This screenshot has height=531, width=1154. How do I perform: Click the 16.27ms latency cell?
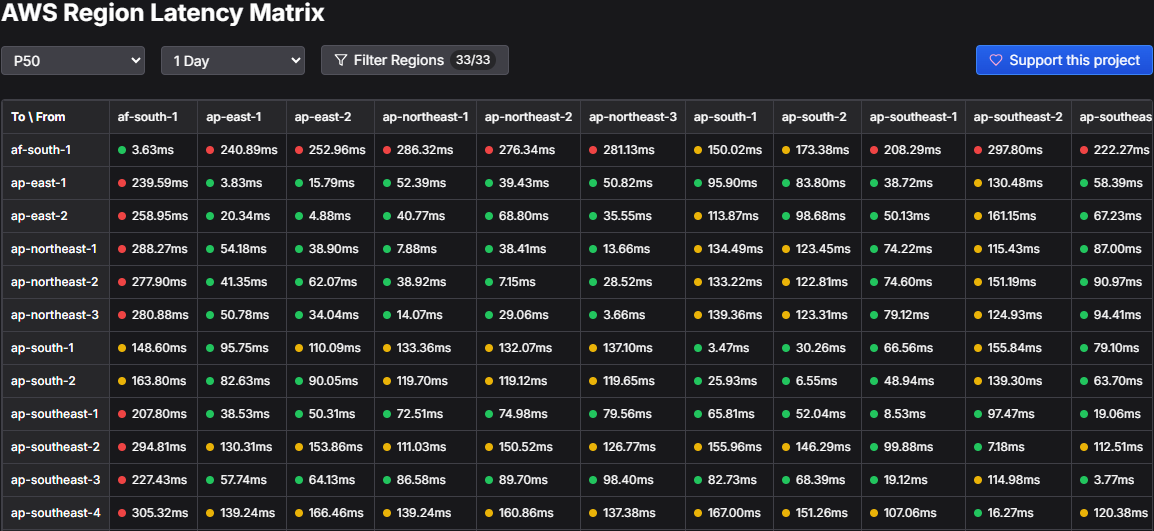1018,513
